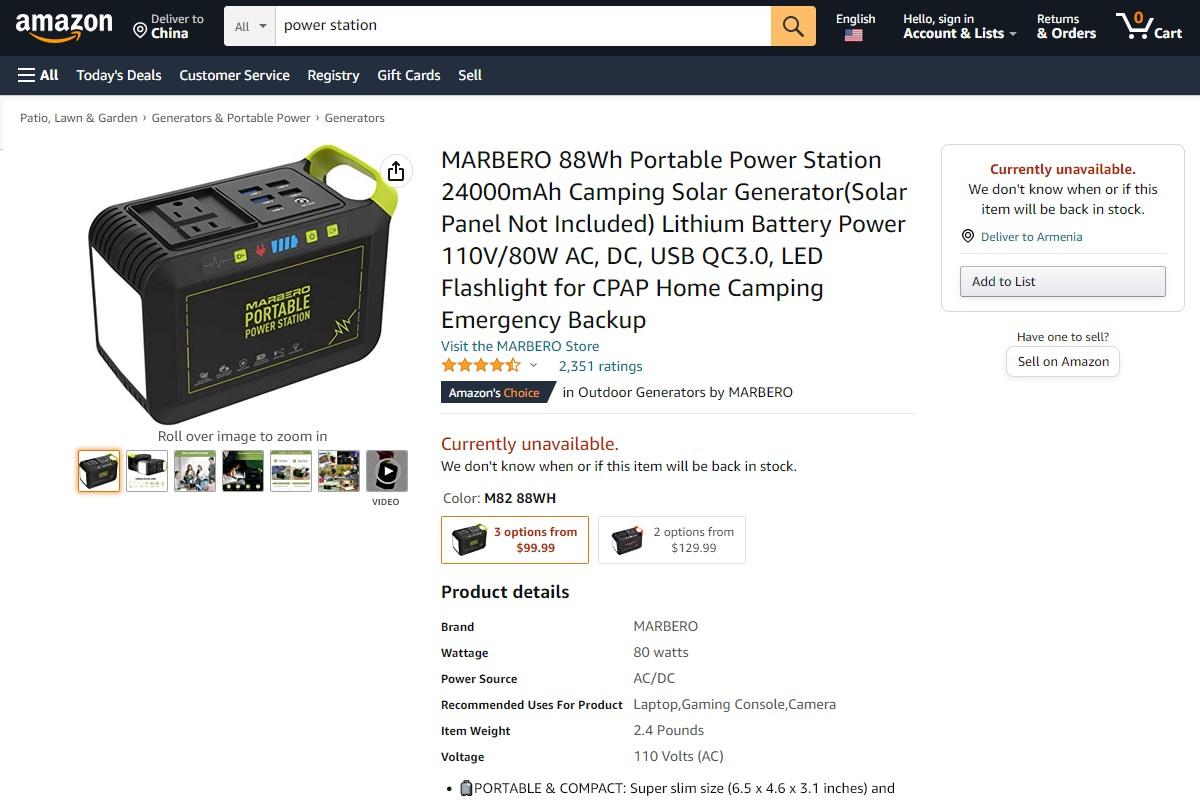The image size is (1200, 800).
Task: Expand the Account & Lists dropdown
Action: point(959,26)
